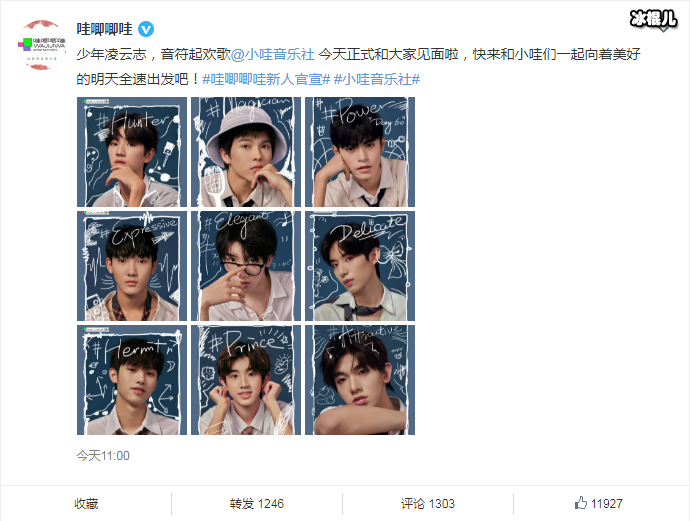
Task: Click the 评论 1303 comment button
Action: (x=428, y=503)
